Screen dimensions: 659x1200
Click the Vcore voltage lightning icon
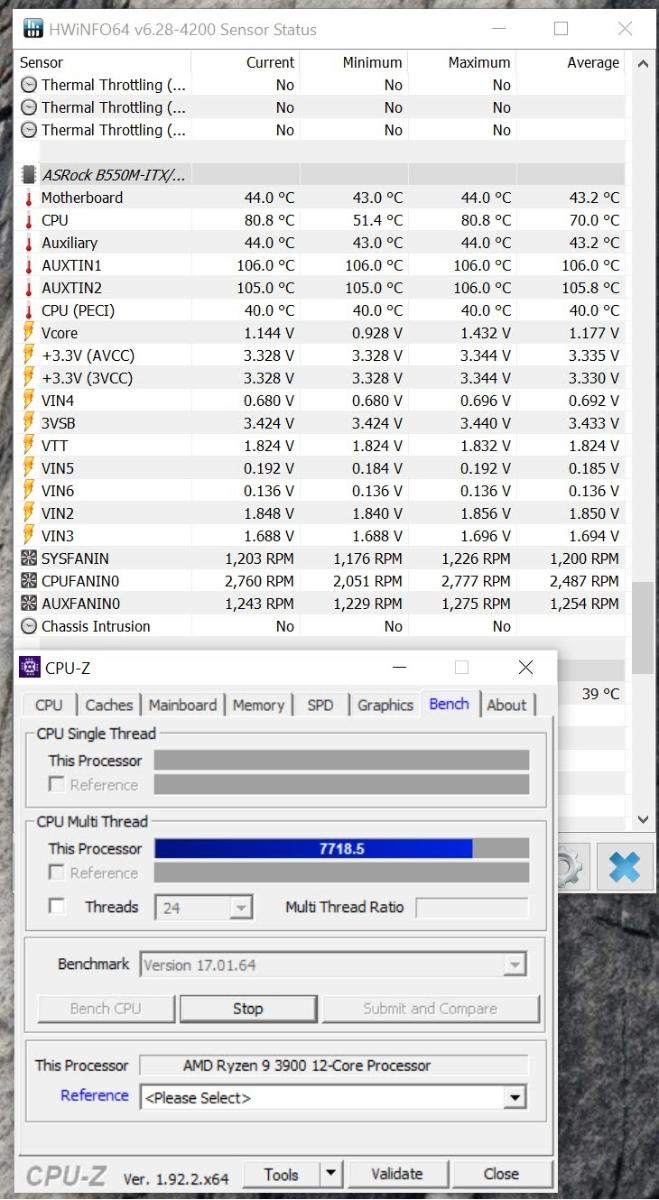(x=28, y=333)
